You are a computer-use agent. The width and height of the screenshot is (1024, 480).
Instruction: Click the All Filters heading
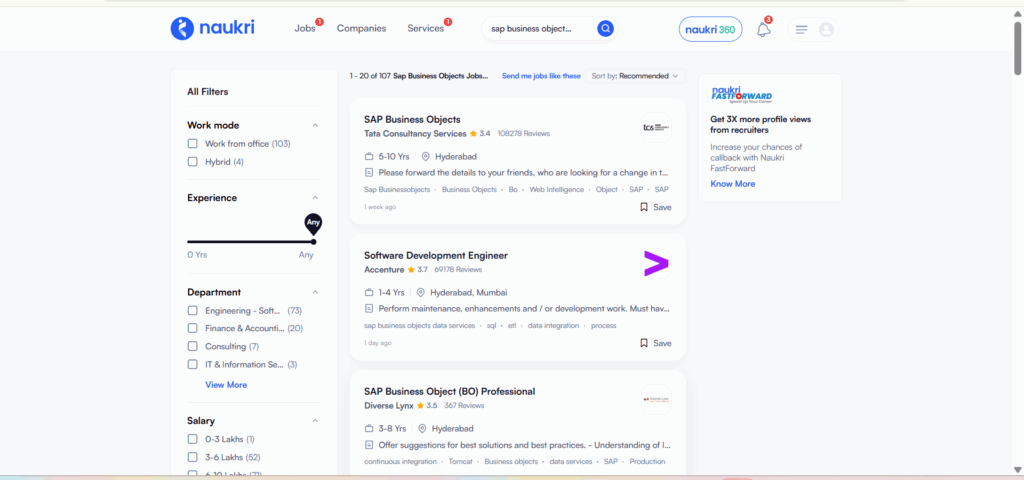tap(208, 92)
